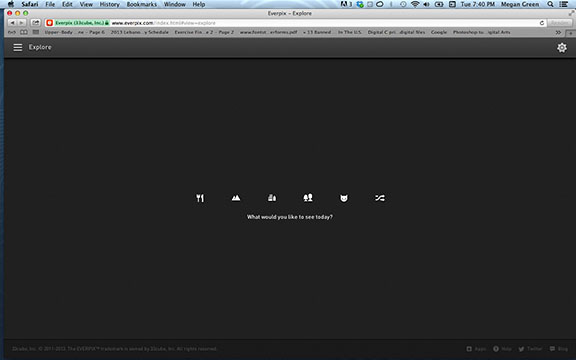The height and width of the screenshot is (360, 576).
Task: Open the 2013 Lebanon Schedule bookmark
Action: 140,32
